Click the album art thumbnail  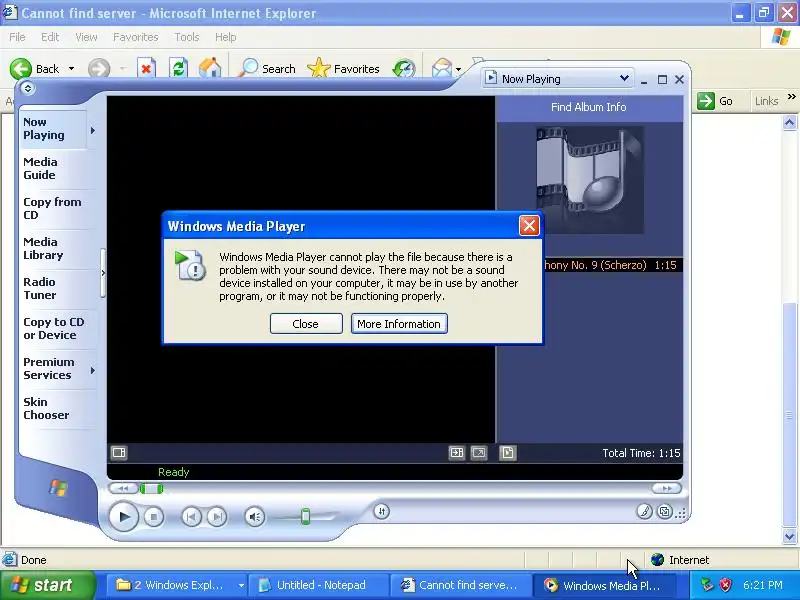point(589,180)
